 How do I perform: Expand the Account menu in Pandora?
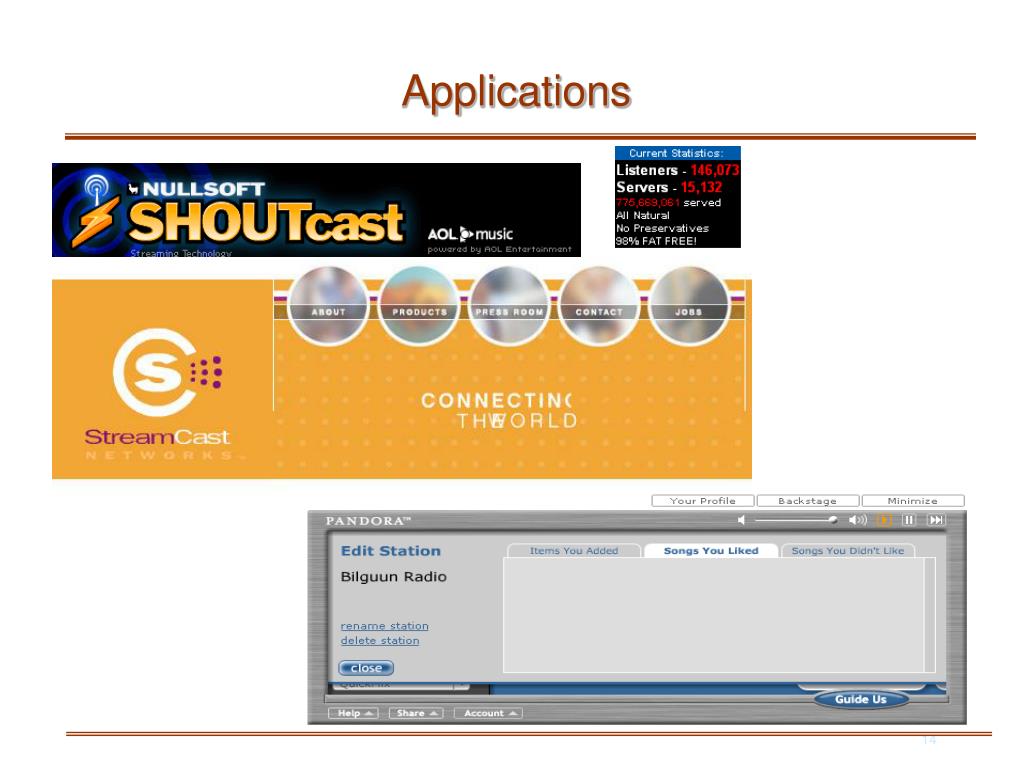click(488, 713)
